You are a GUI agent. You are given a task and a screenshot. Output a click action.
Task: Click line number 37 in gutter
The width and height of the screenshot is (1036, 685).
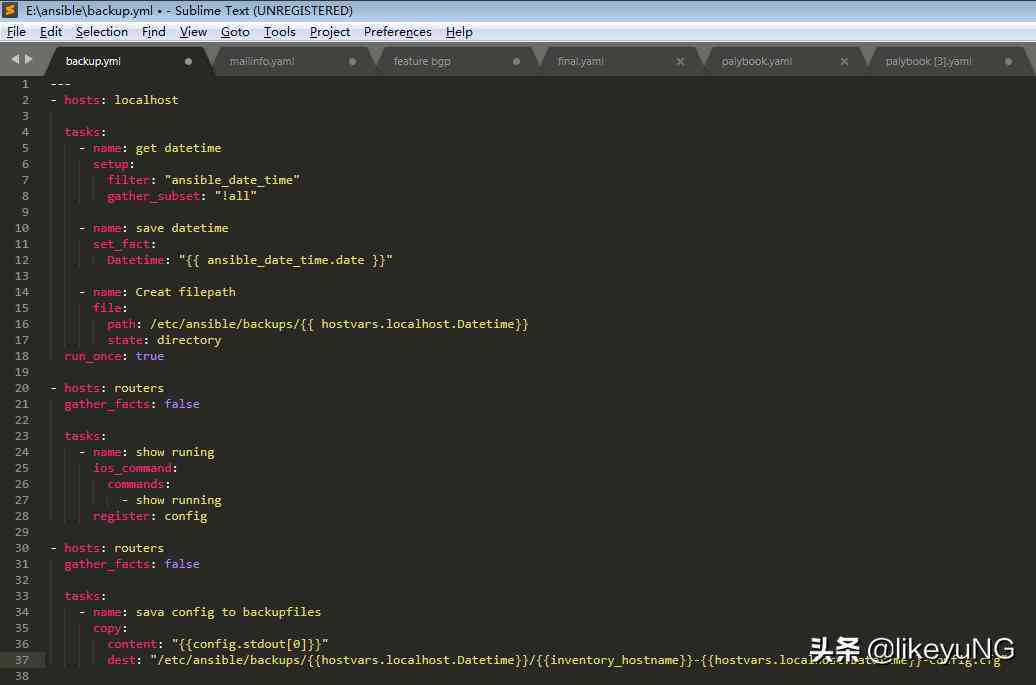pos(22,660)
